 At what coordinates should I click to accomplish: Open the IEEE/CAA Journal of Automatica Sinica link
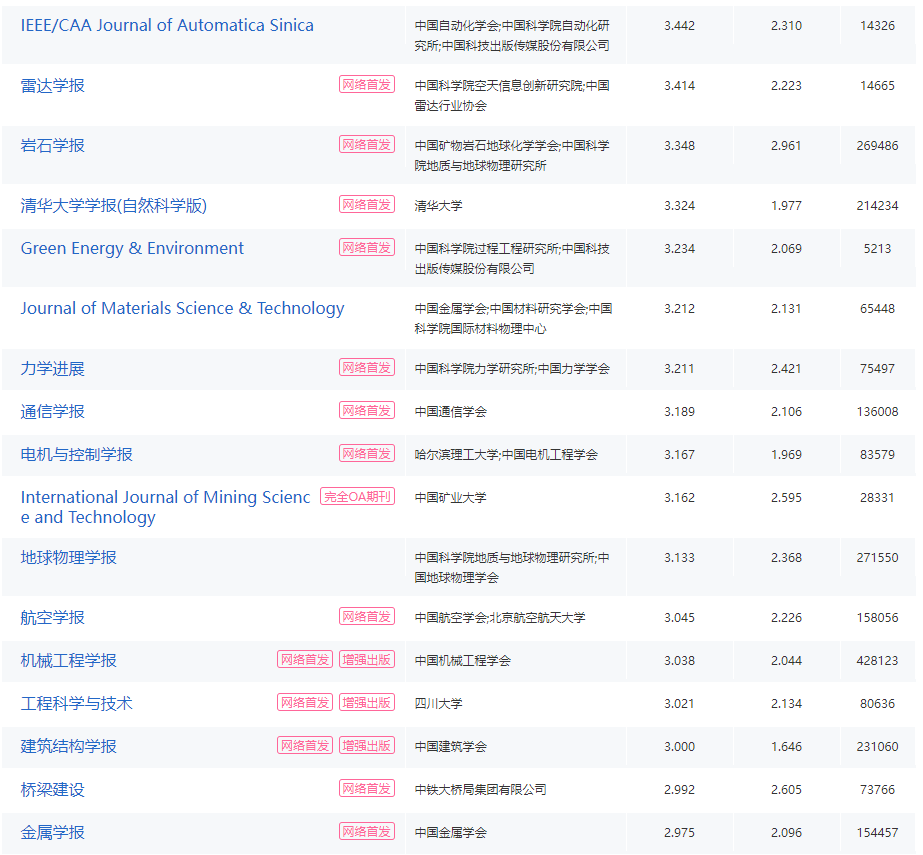pos(167,25)
